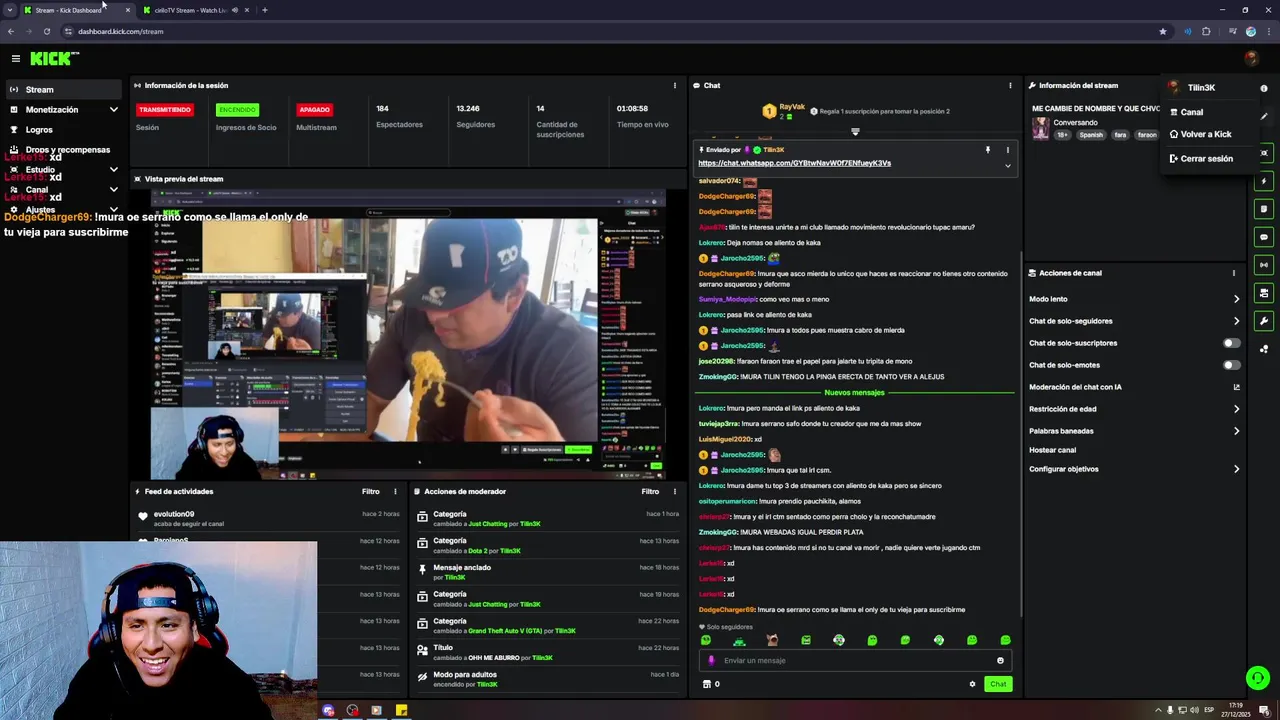Open the Acciones de canal options menu
The image size is (1280, 720).
(1233, 273)
